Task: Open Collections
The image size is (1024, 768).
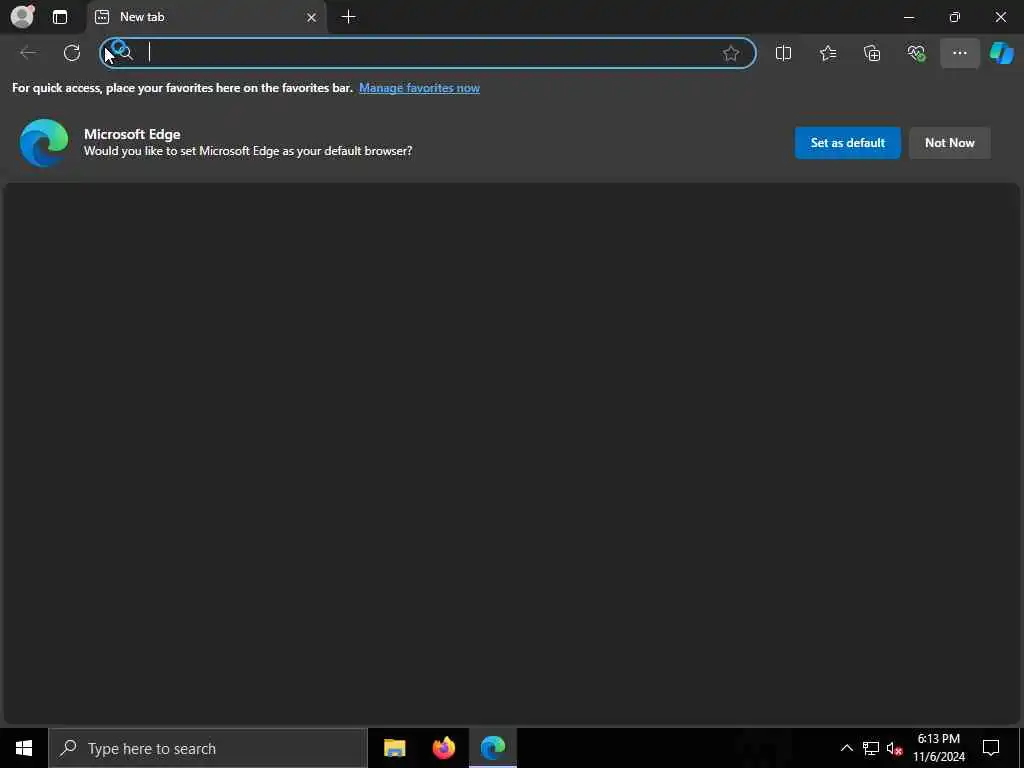Action: click(x=872, y=53)
